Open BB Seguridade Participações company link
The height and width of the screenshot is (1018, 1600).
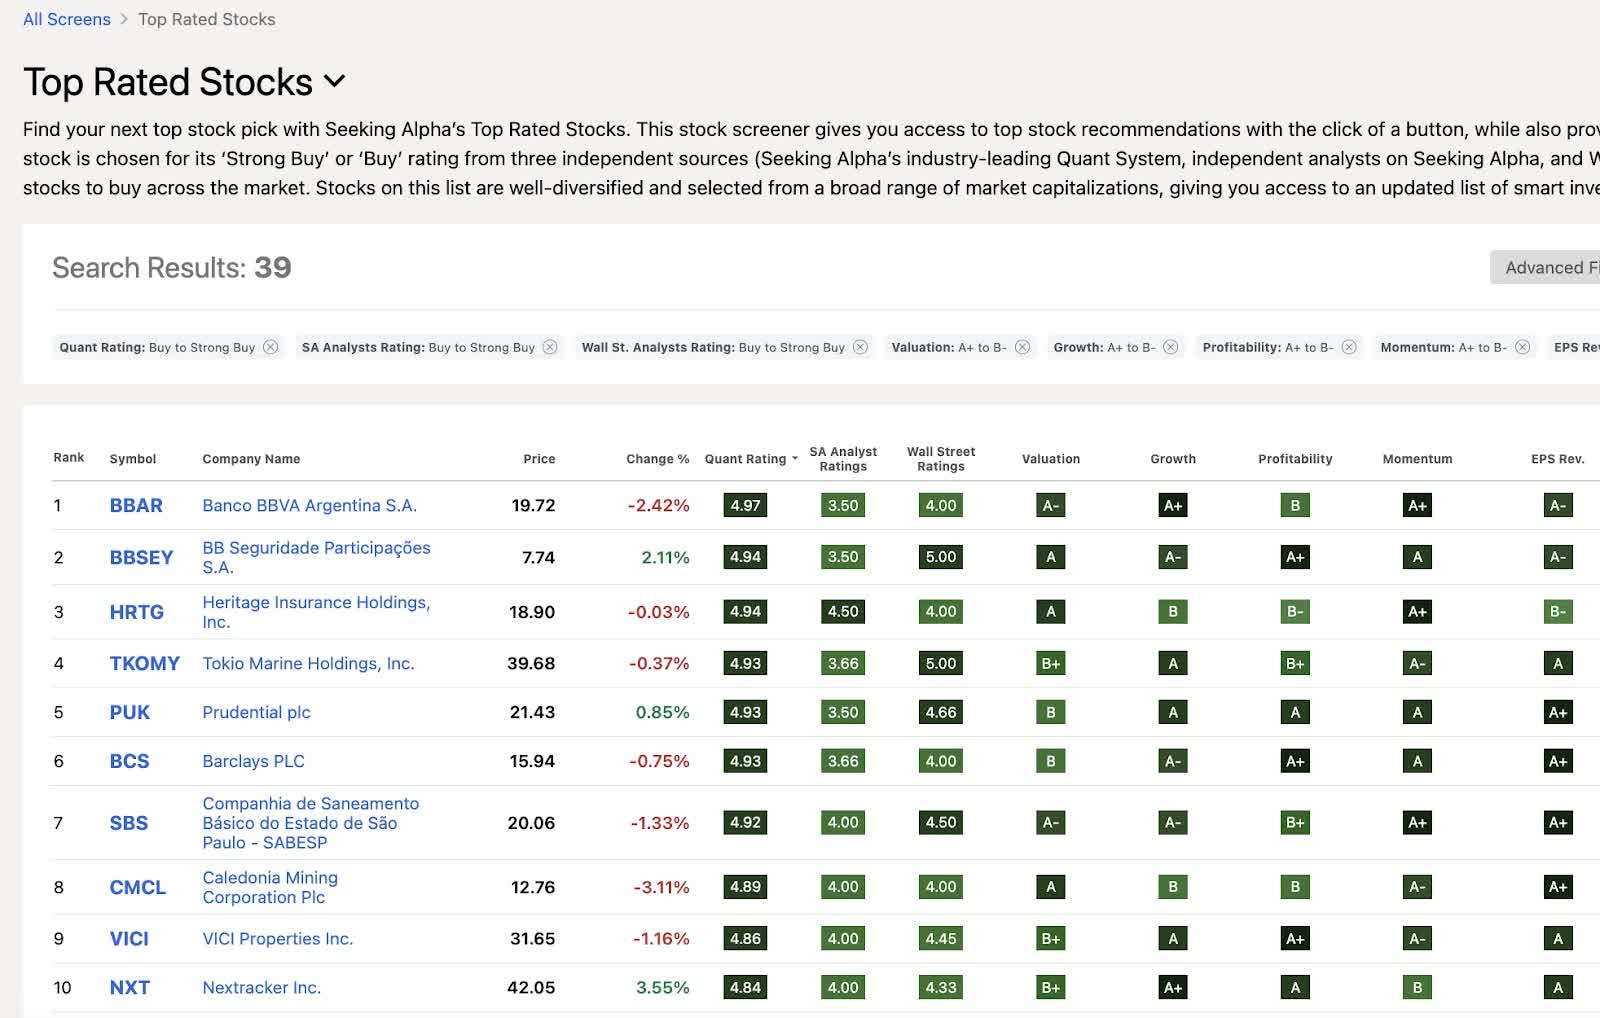316,557
